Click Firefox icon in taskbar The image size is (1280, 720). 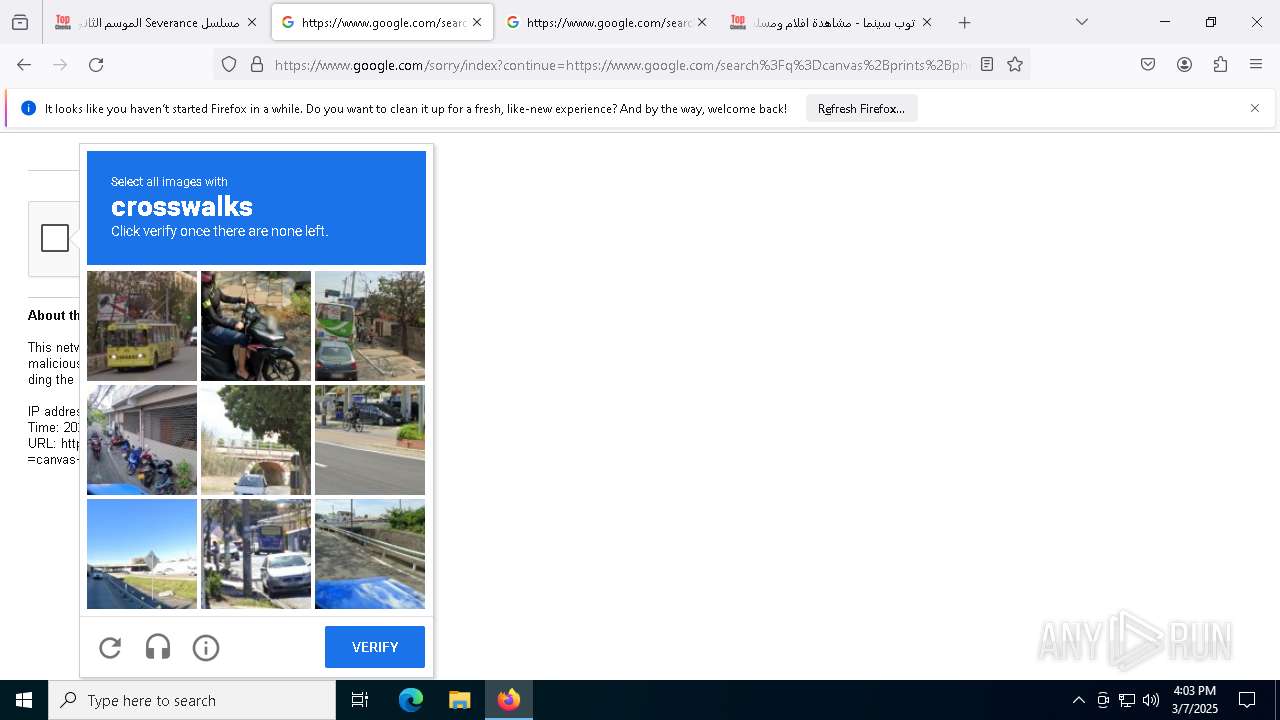pyautogui.click(x=508, y=700)
